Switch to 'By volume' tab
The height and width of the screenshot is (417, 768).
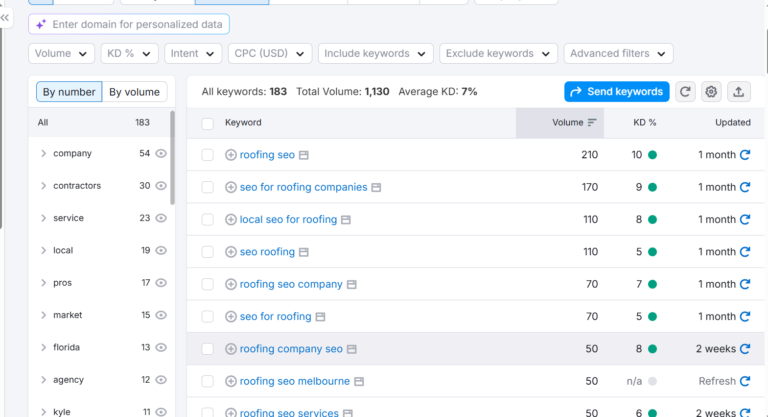pos(134,92)
